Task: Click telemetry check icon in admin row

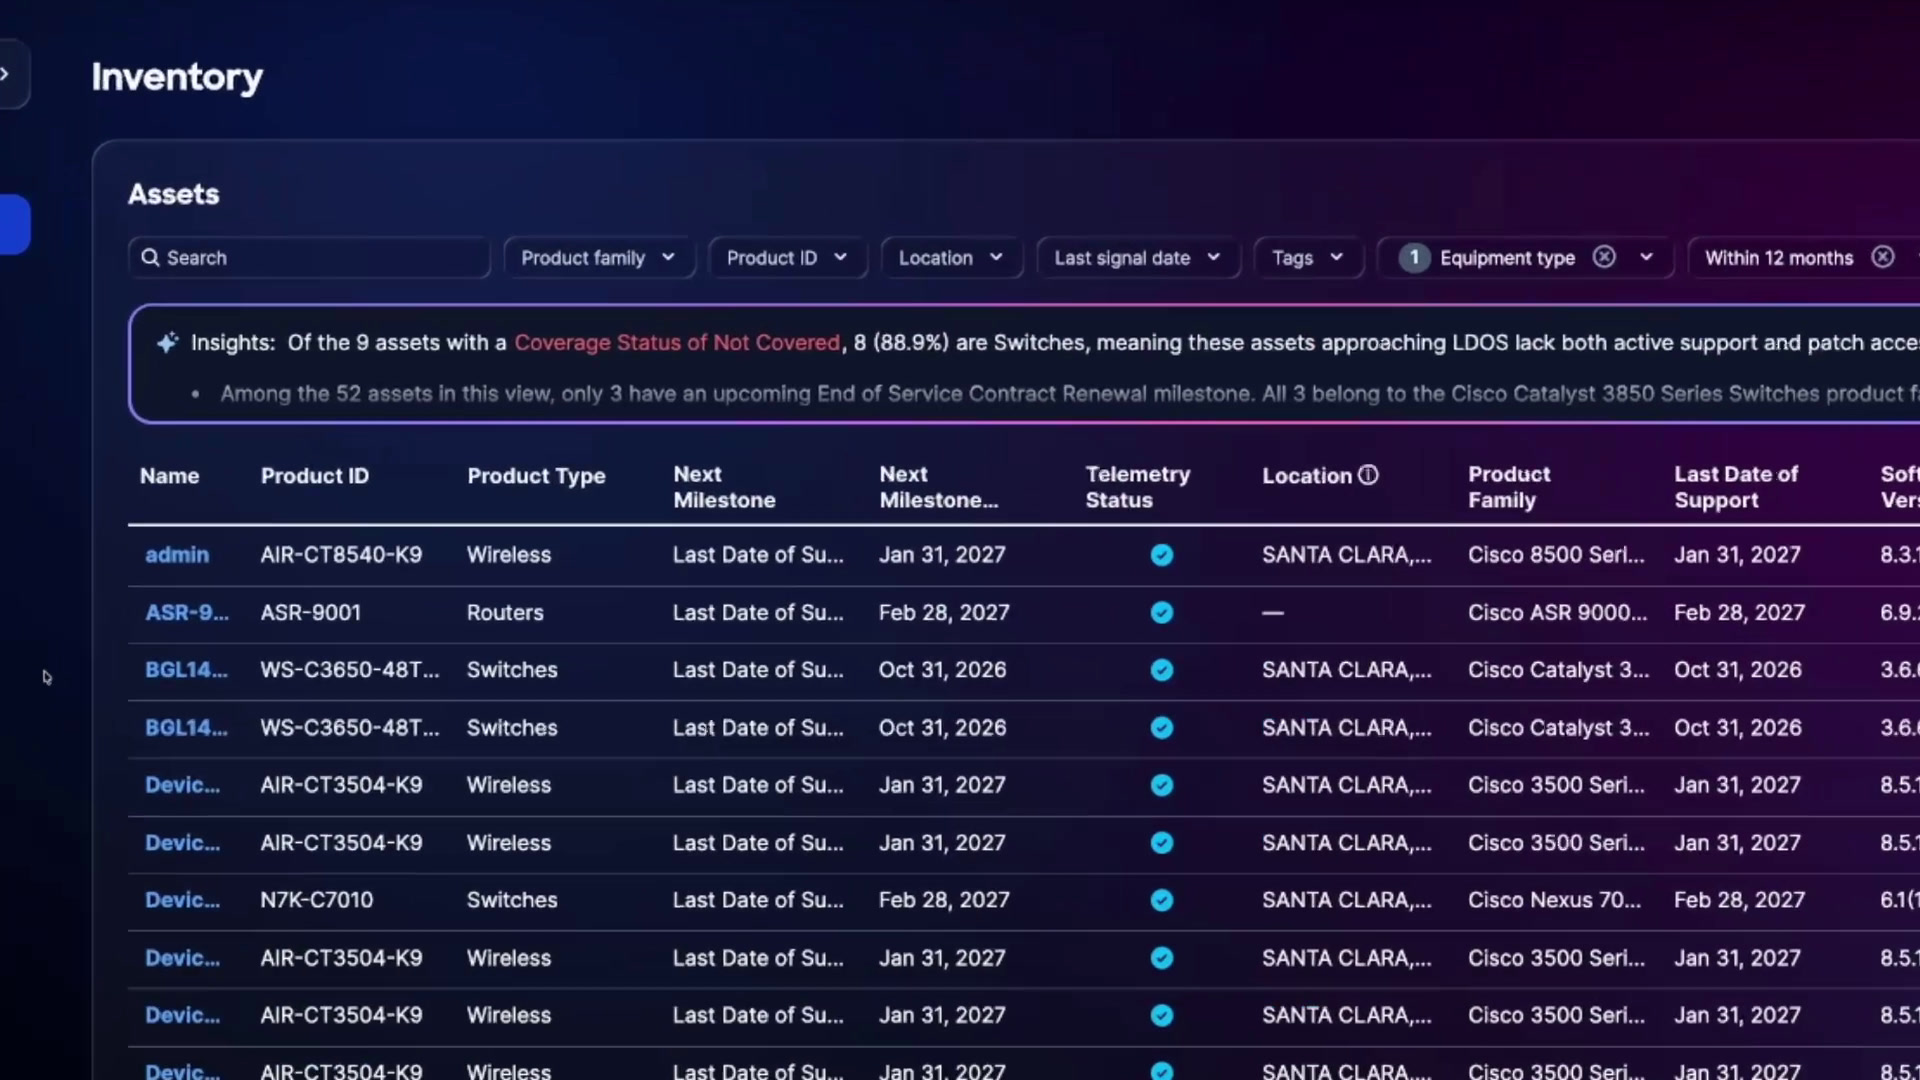Action: 1161,555
